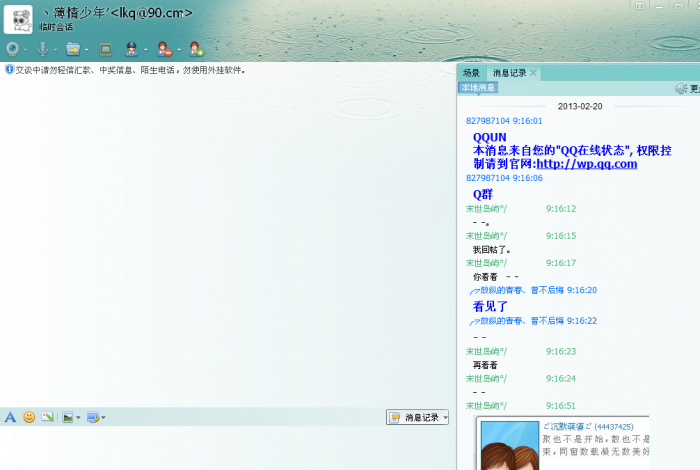Screen dimensions: 700x470
Task: Start a video call with webcam icon
Action: (x=12, y=49)
